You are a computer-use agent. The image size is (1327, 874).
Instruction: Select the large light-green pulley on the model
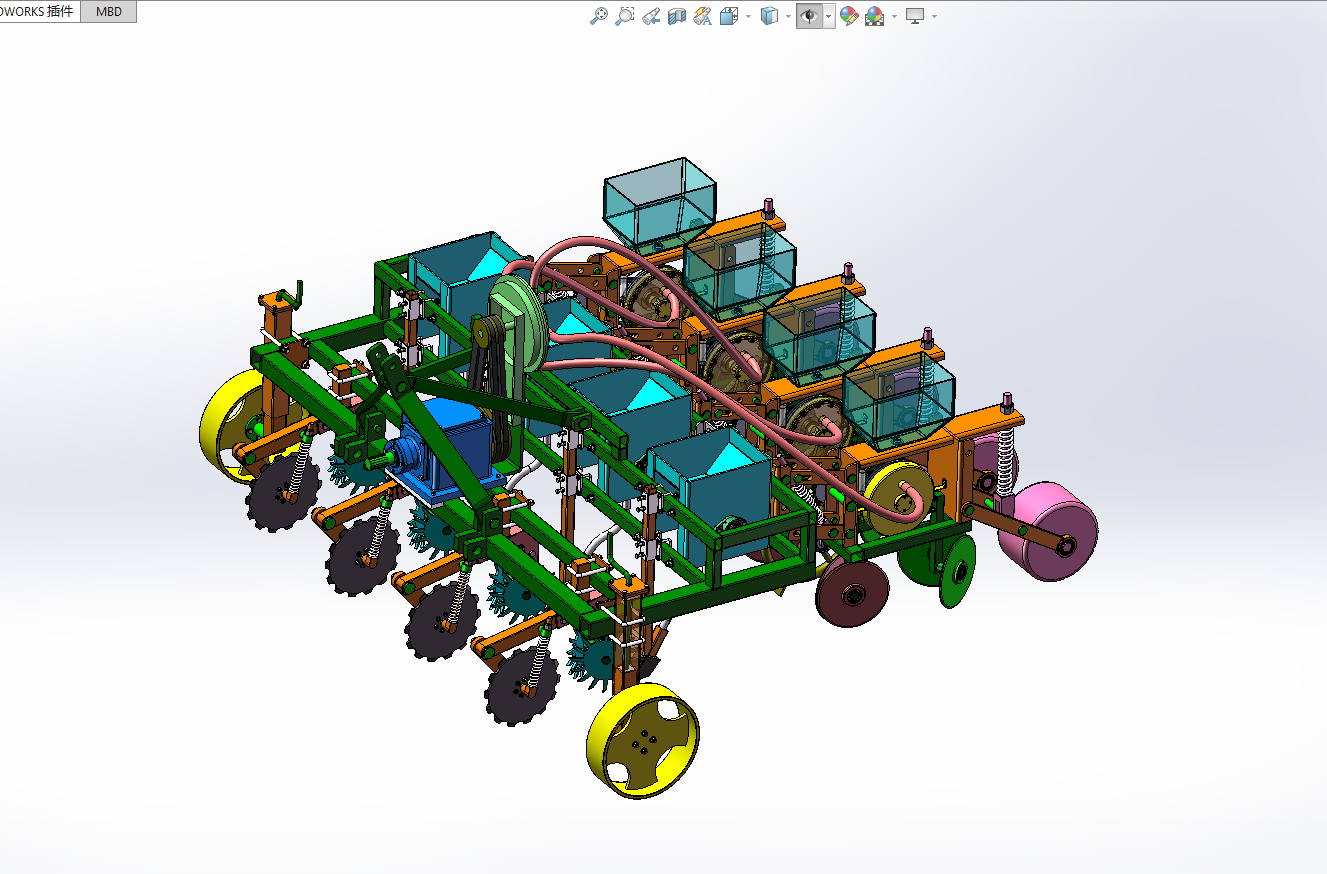click(x=517, y=323)
